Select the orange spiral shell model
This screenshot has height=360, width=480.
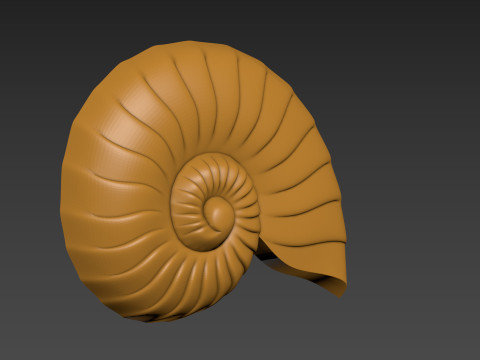203,182
